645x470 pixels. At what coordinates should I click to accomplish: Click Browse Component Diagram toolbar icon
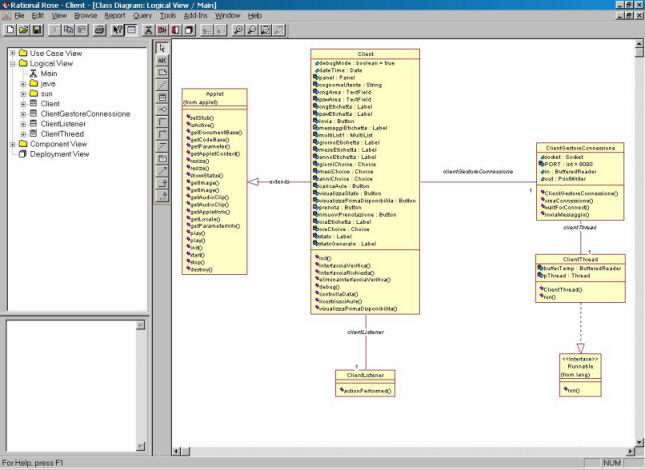(176, 30)
